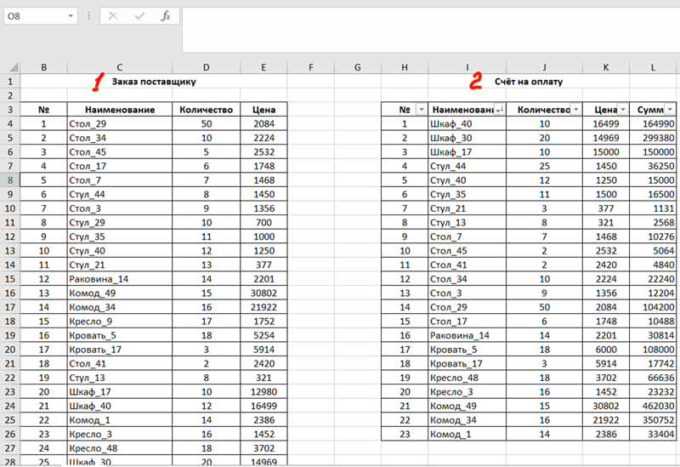Click cell 'Стол_7' in left table

[x=120, y=180]
